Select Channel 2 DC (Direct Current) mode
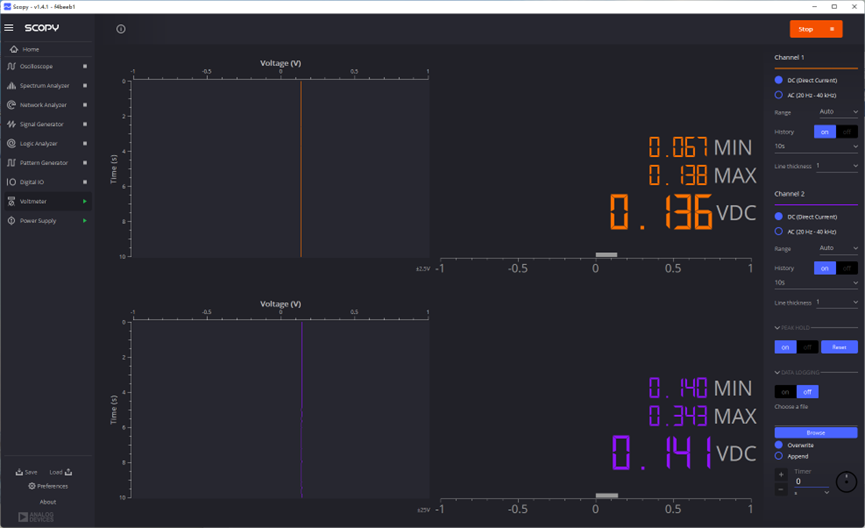The image size is (865, 528). point(778,216)
